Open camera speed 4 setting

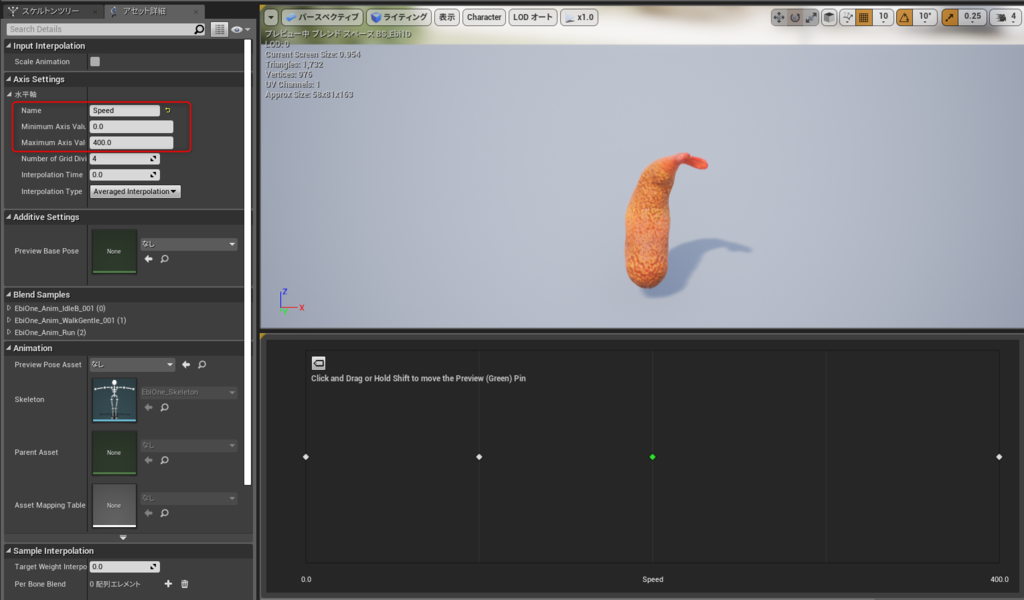[x=1006, y=18]
